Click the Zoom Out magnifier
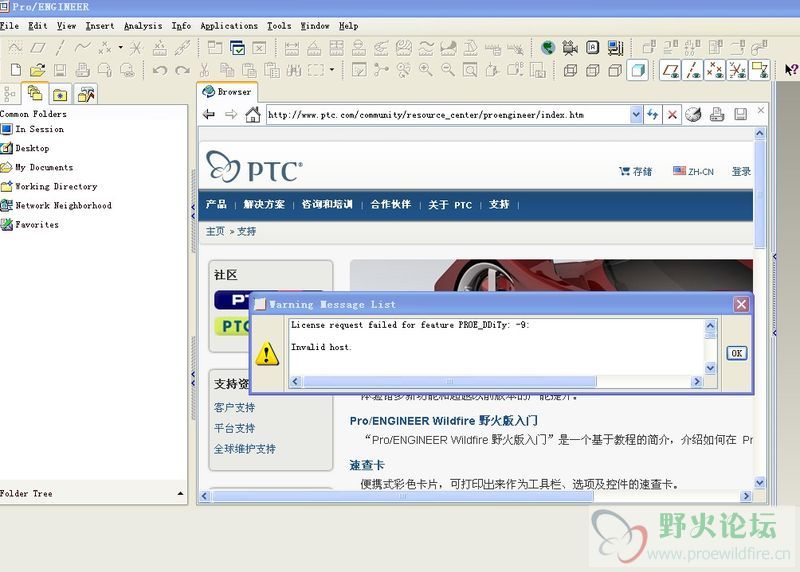Screen dimensions: 800x572 (x=447, y=69)
